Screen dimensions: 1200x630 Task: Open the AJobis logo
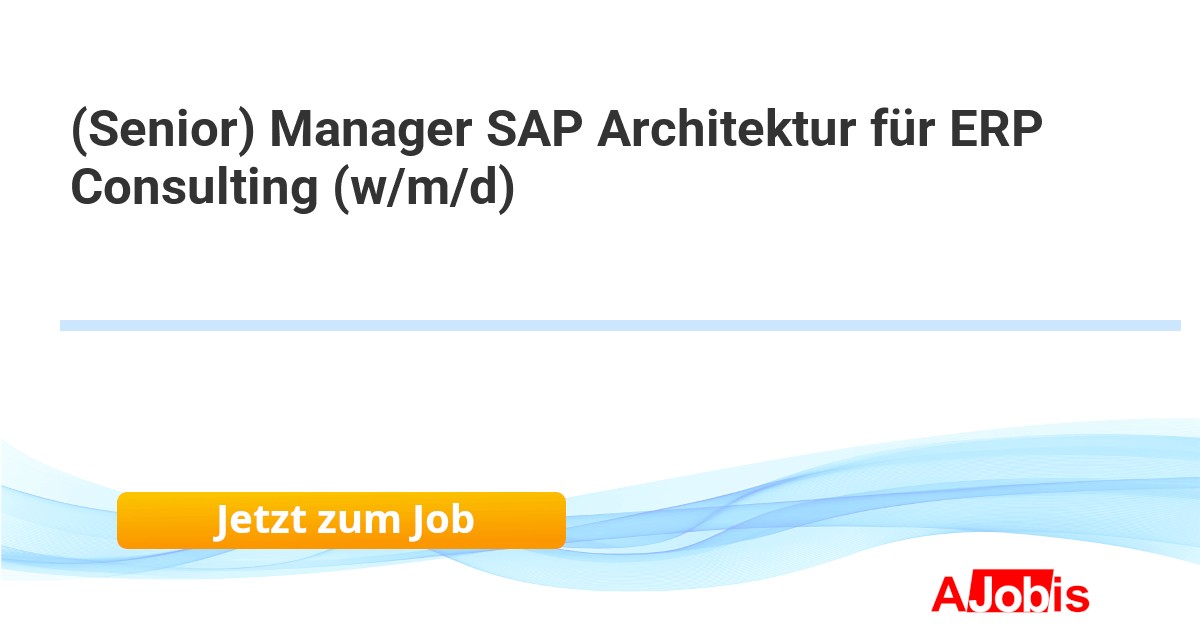point(1010,594)
